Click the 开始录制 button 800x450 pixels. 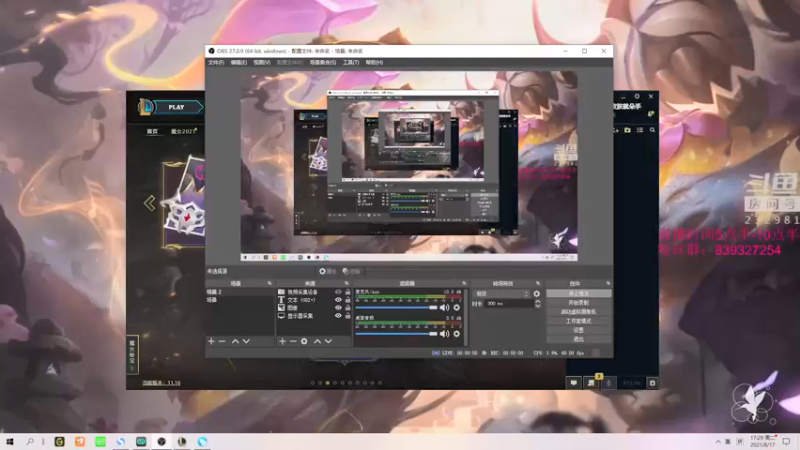[x=579, y=303]
